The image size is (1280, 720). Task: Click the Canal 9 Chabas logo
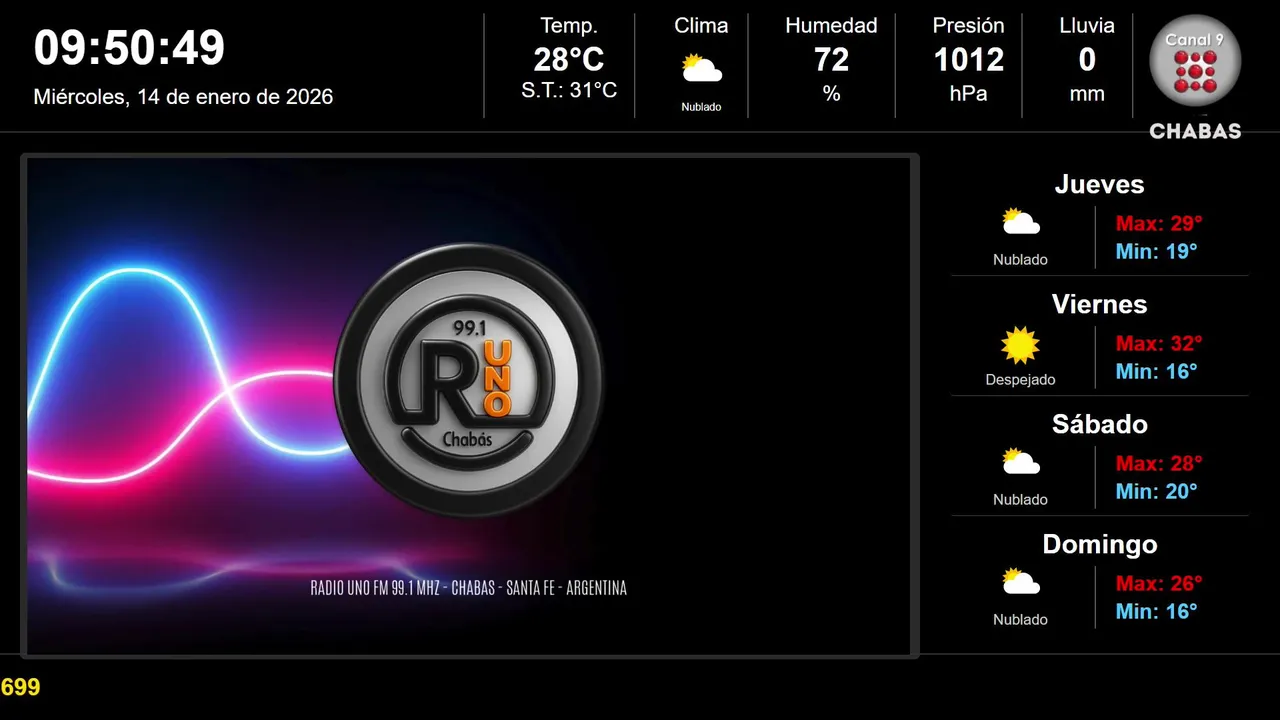click(1195, 77)
